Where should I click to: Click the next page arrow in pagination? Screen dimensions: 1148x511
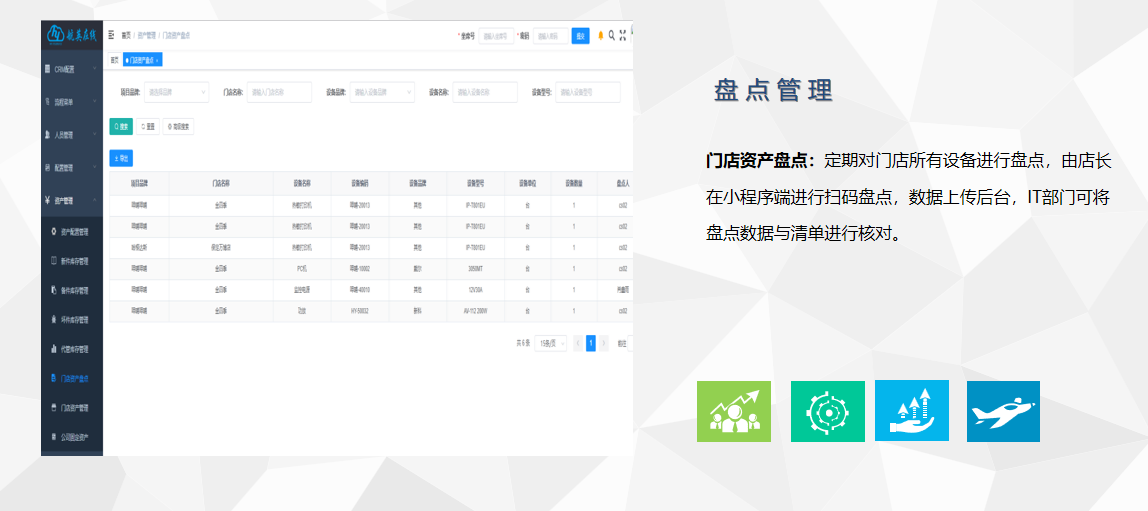(603, 343)
